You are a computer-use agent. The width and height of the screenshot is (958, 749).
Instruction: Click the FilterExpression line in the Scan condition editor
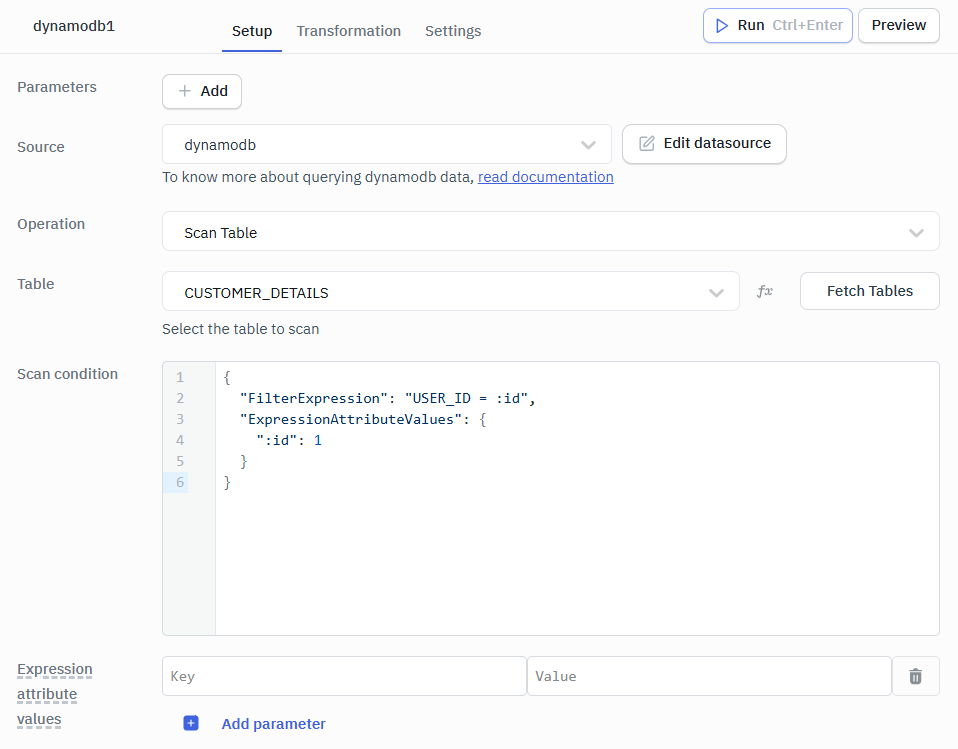(387, 398)
